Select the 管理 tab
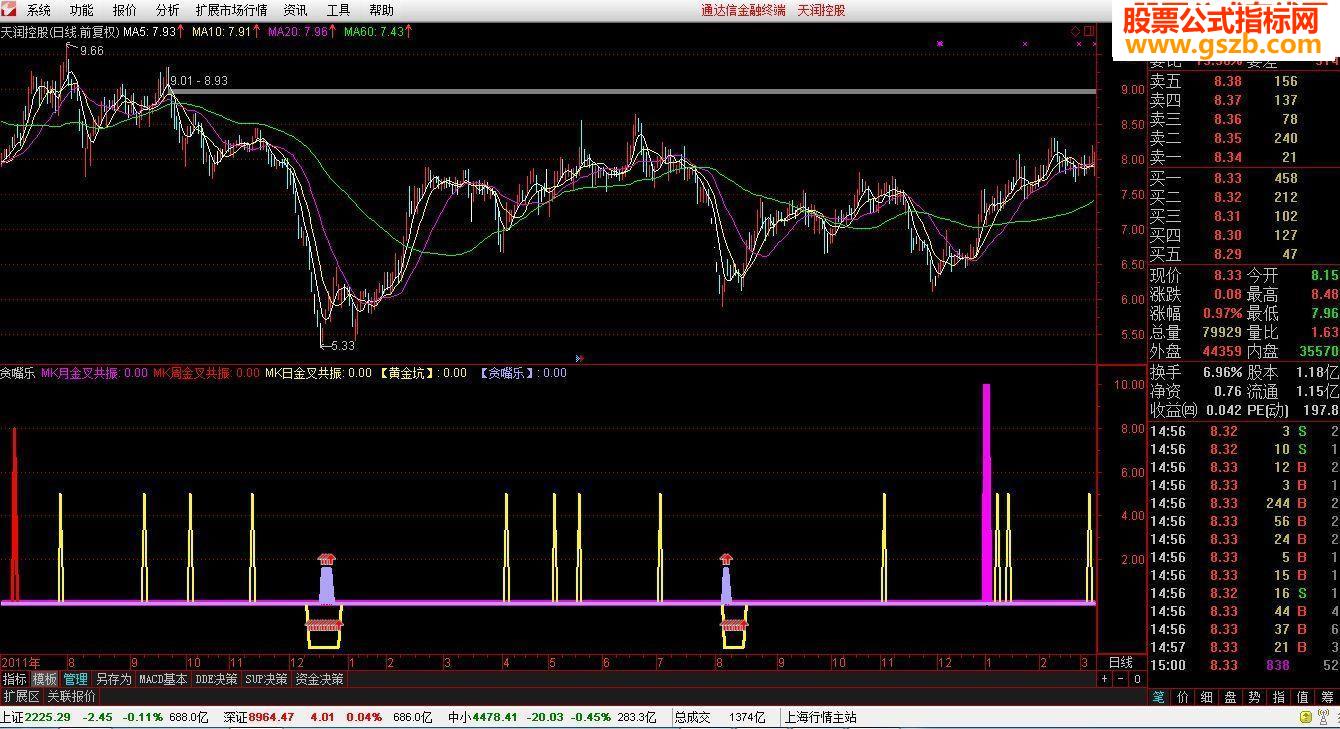This screenshot has width=1340, height=729. click(76, 679)
